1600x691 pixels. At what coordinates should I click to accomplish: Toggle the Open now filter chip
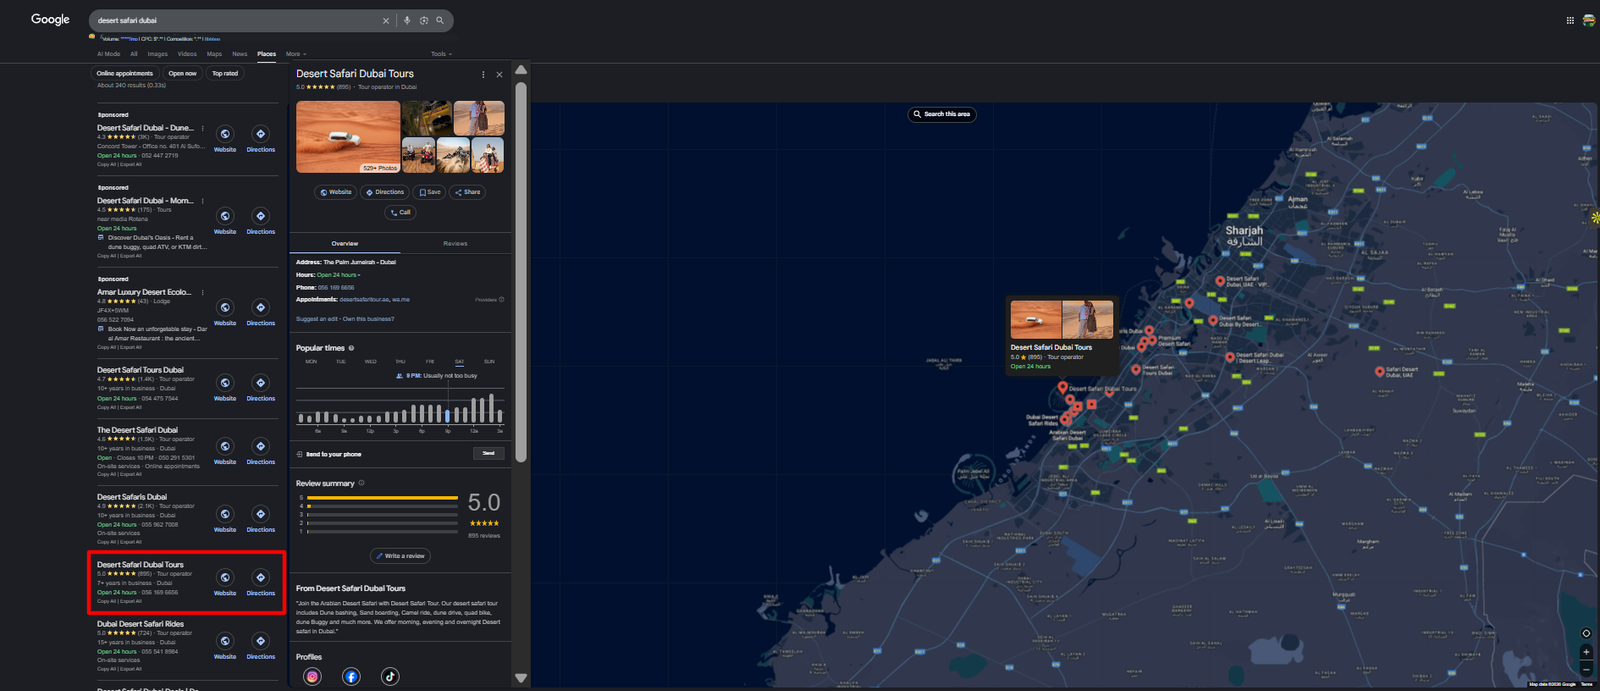182,73
